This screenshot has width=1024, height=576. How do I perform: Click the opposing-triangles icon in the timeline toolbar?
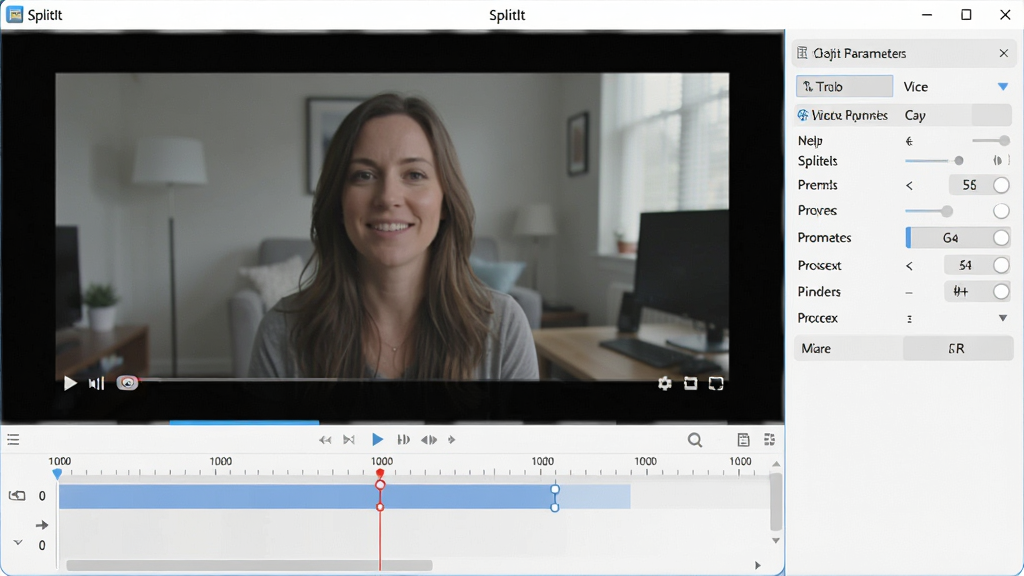point(429,440)
